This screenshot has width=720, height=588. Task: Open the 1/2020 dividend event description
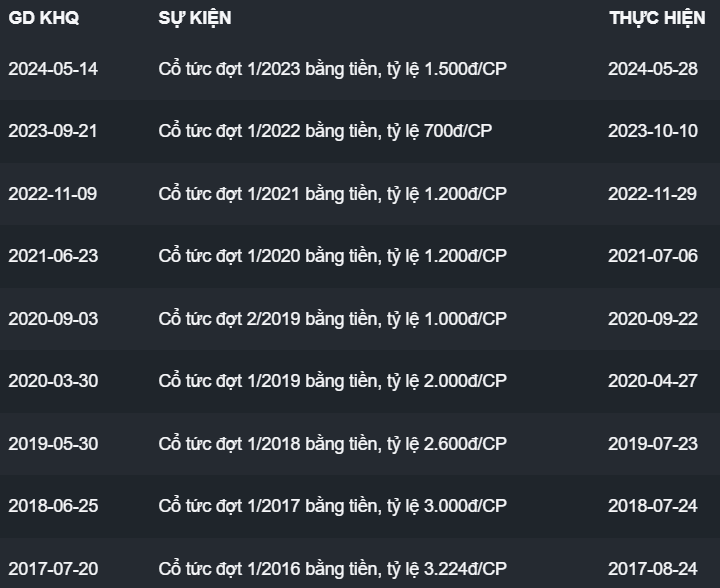[332, 256]
